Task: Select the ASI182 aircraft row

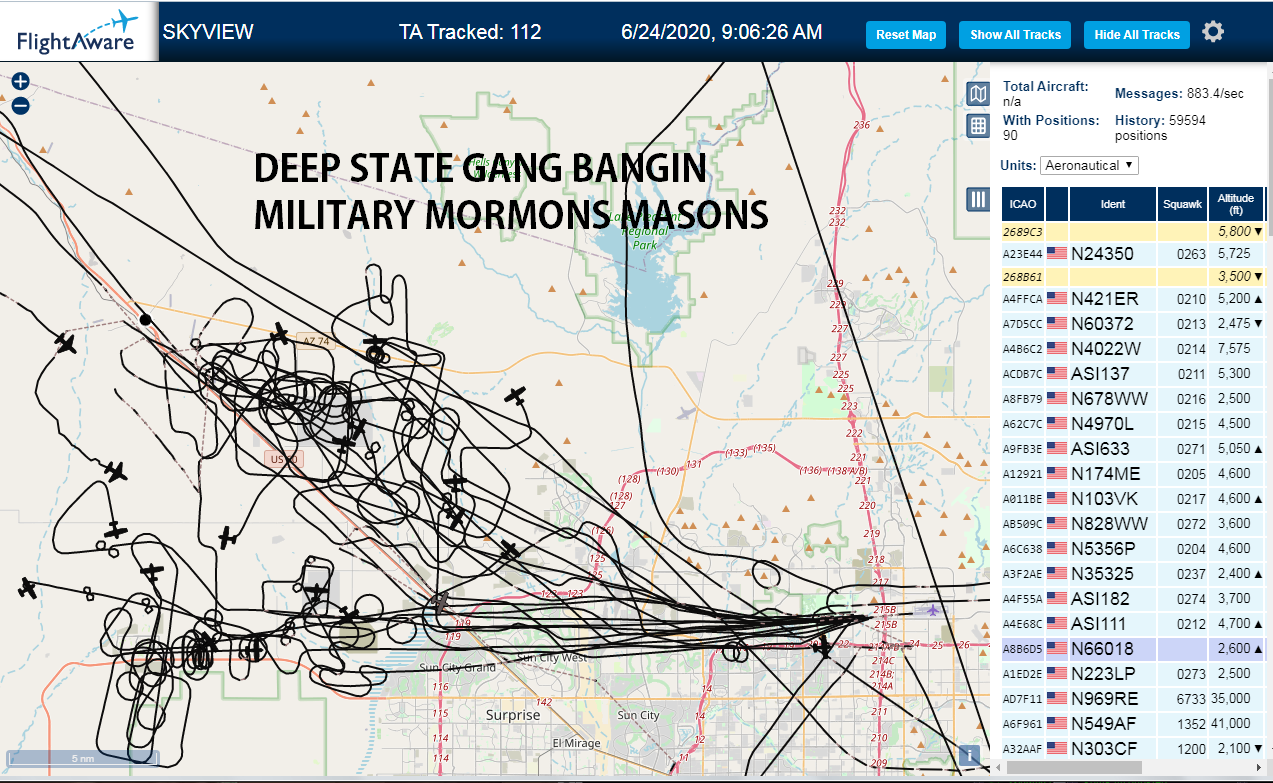Action: 1134,598
